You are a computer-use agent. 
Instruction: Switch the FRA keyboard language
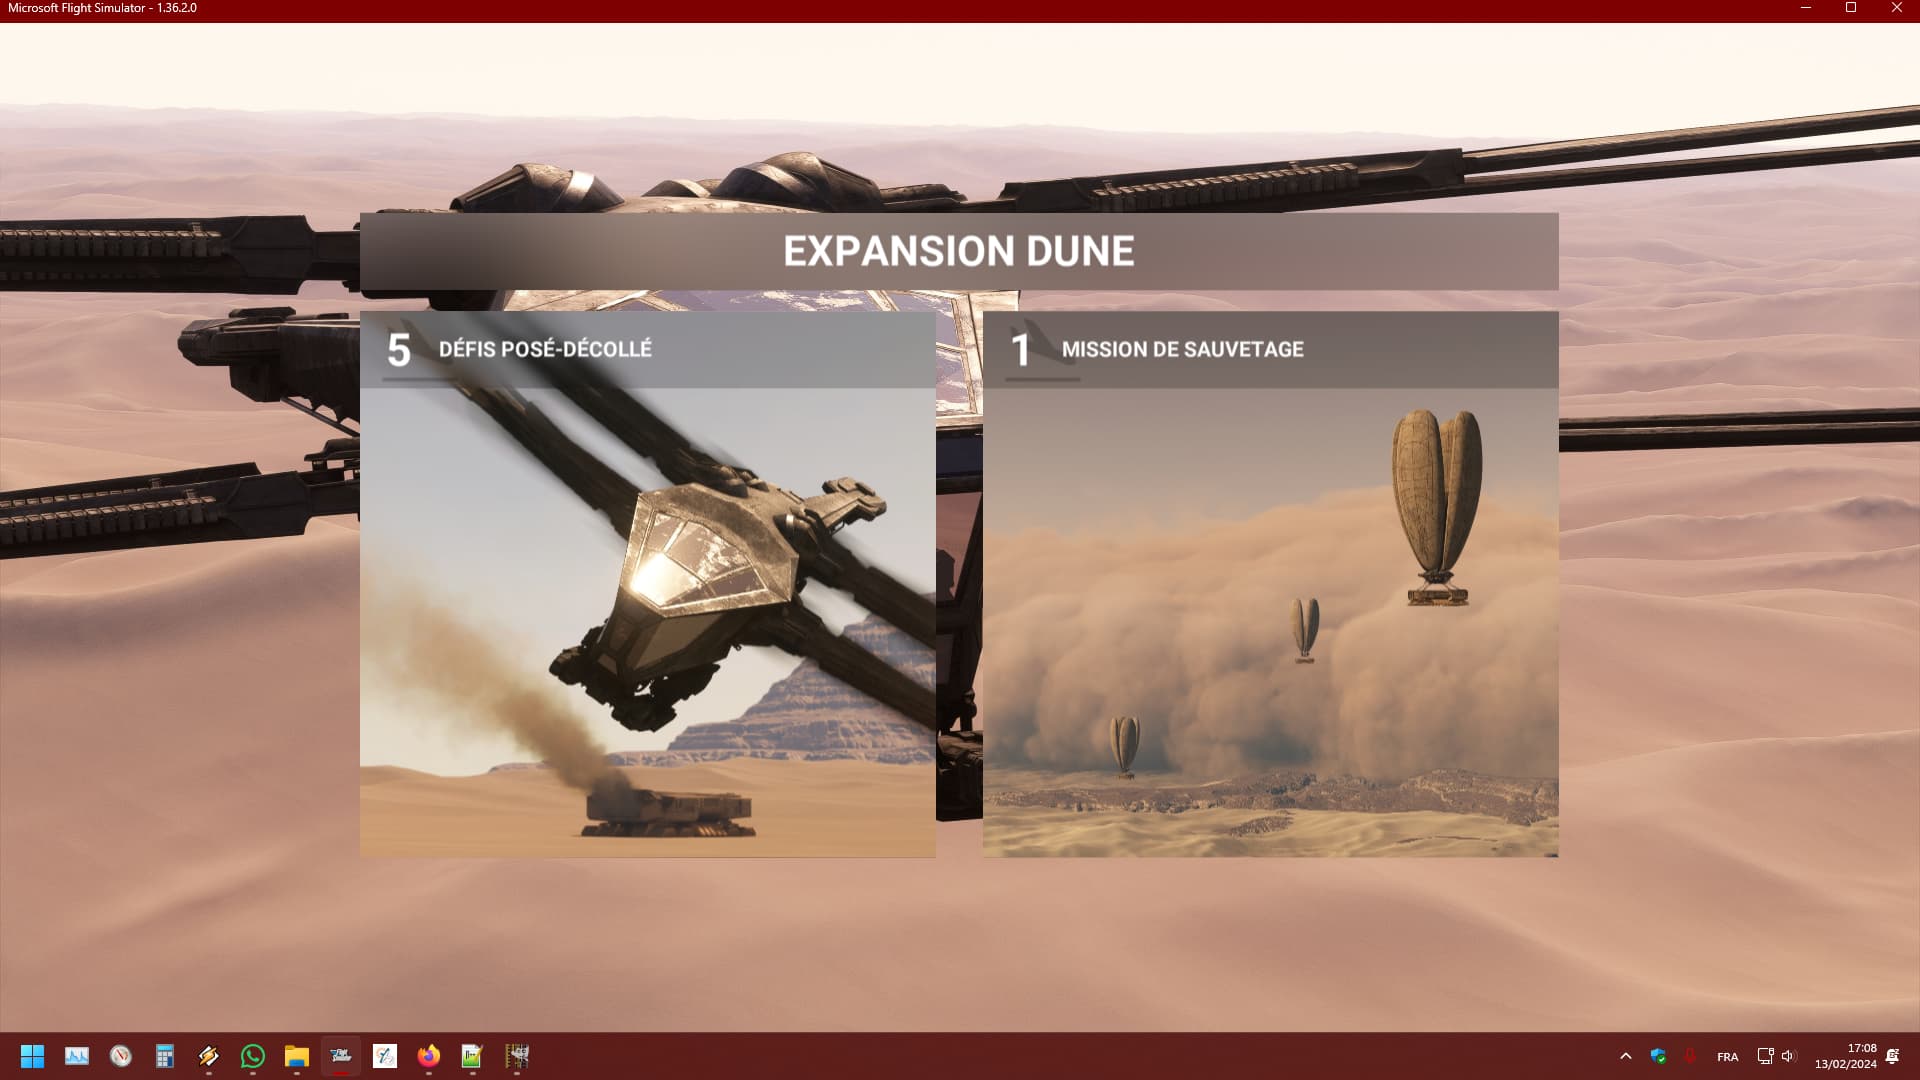tap(1727, 1057)
